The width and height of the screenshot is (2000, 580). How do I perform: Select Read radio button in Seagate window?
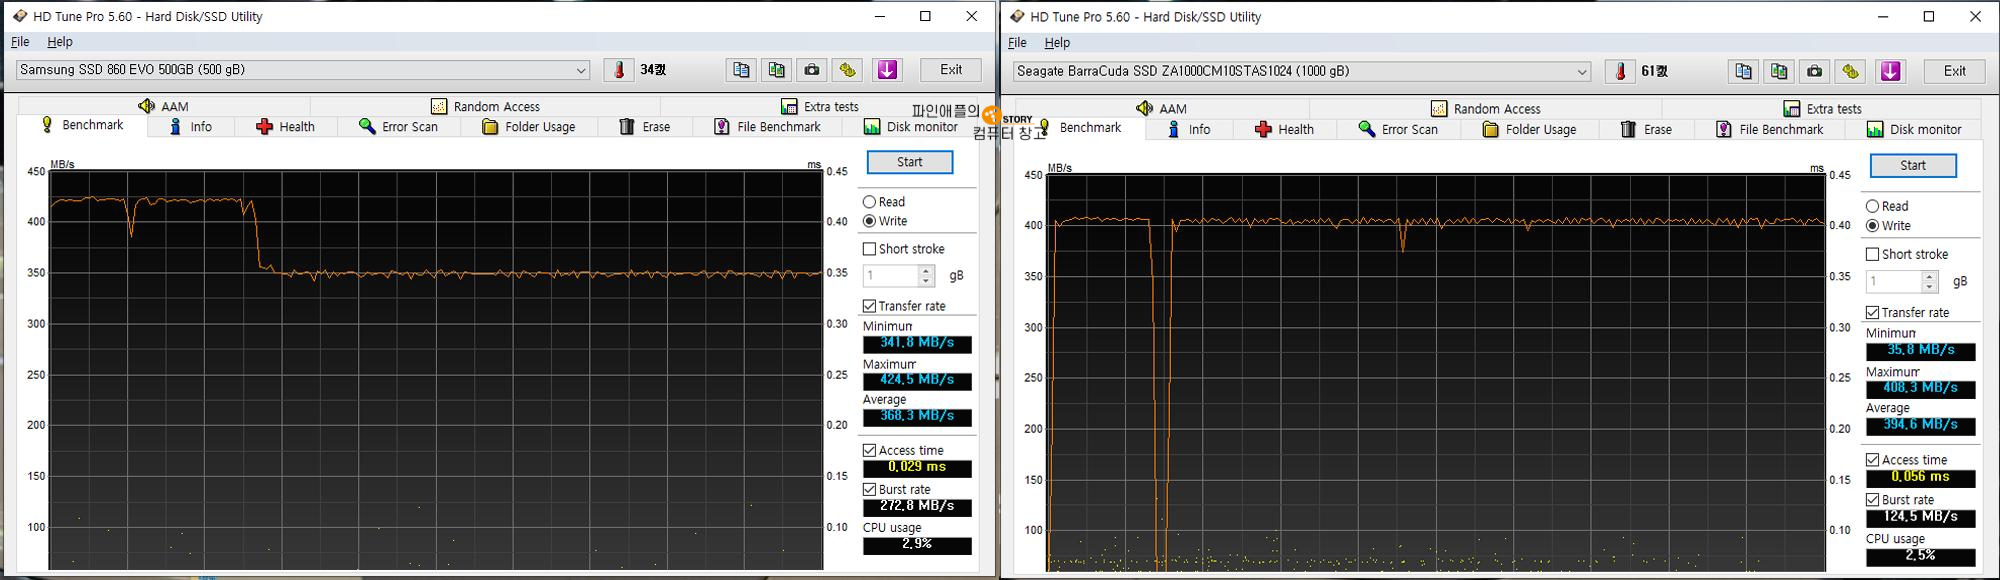(1872, 206)
